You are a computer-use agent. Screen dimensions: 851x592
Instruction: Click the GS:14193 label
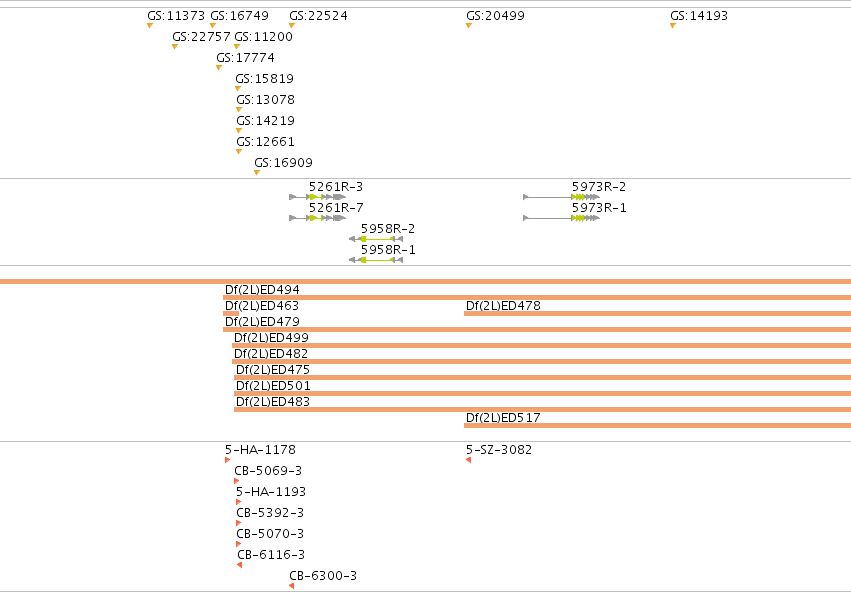[x=699, y=16]
